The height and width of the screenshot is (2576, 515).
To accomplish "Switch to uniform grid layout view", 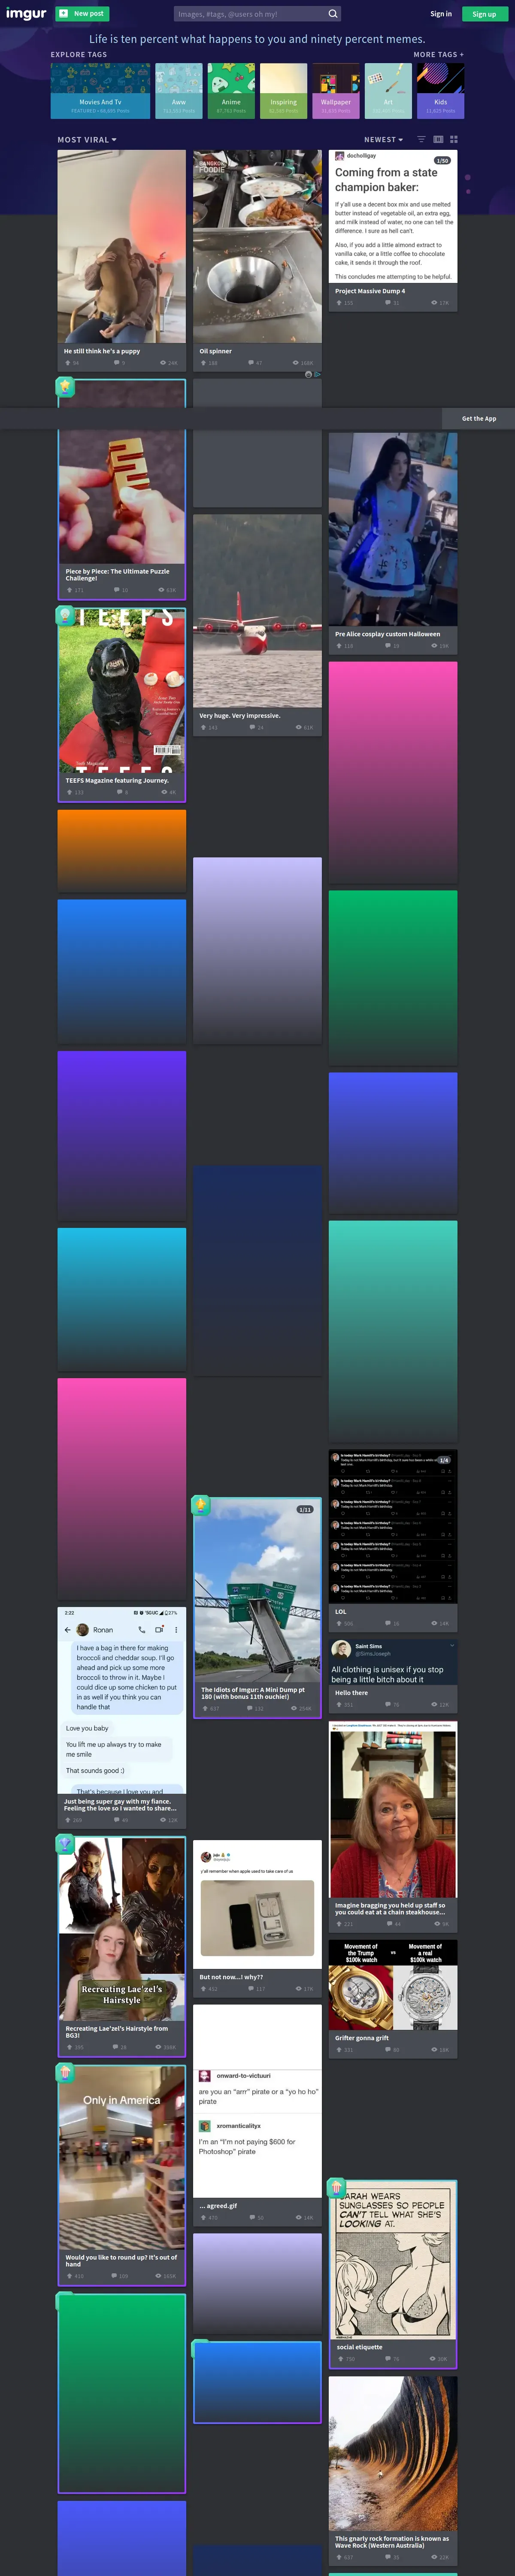I will 454,139.
